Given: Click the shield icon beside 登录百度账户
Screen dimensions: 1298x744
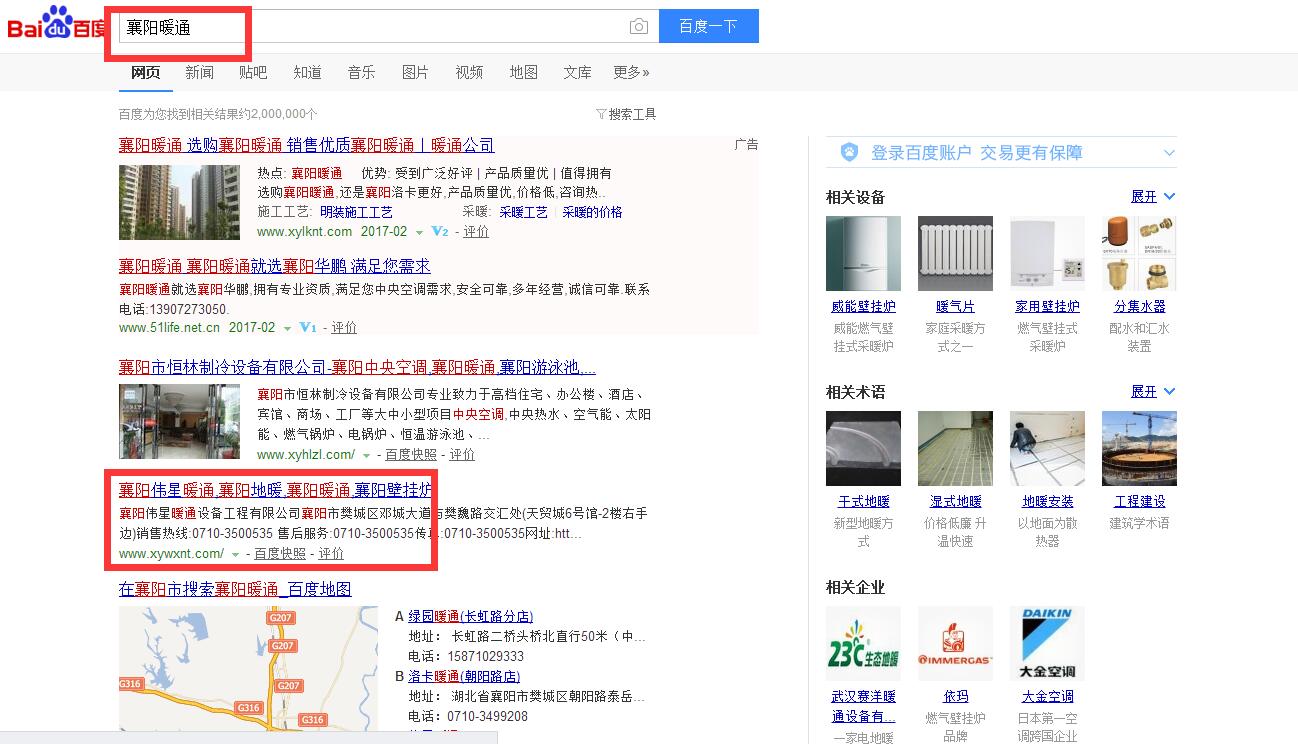Looking at the screenshot, I should point(849,152).
